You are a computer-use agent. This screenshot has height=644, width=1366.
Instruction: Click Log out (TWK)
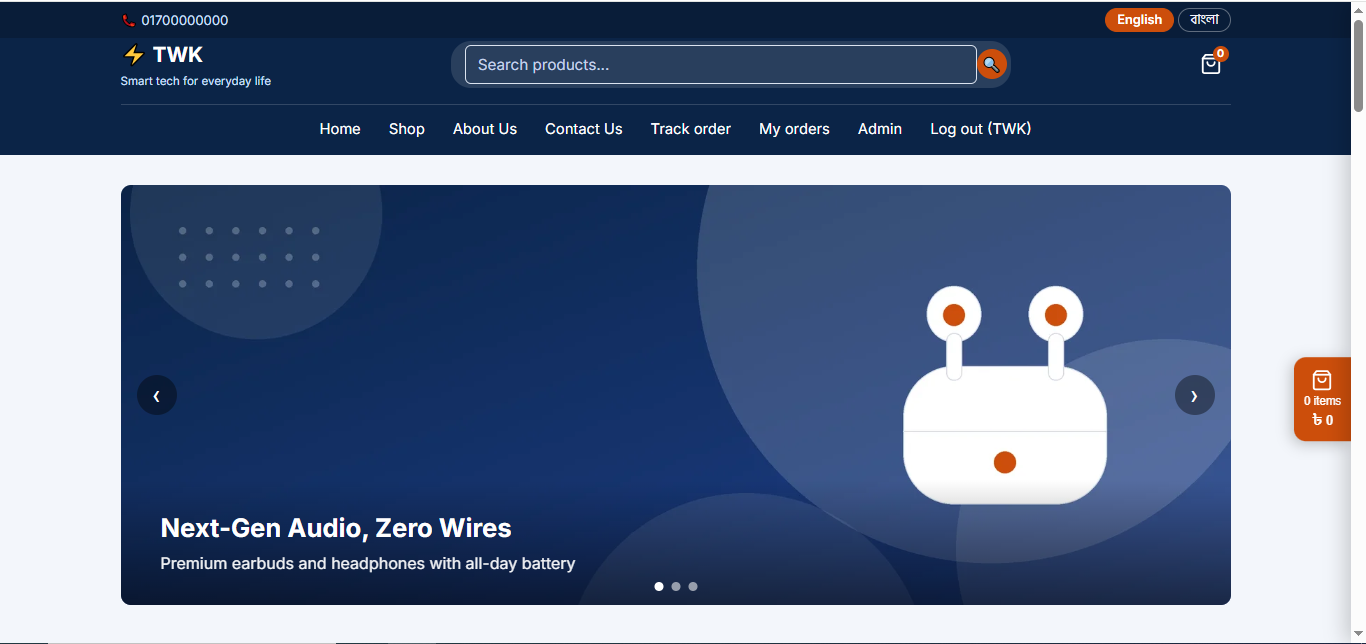click(981, 129)
